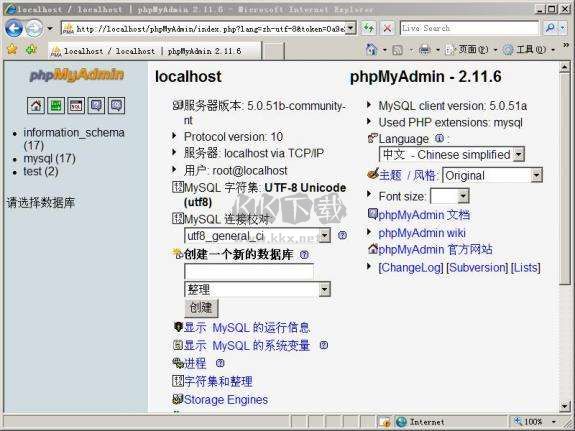Open the Chinese simplified language dropdown

pyautogui.click(x=452, y=154)
